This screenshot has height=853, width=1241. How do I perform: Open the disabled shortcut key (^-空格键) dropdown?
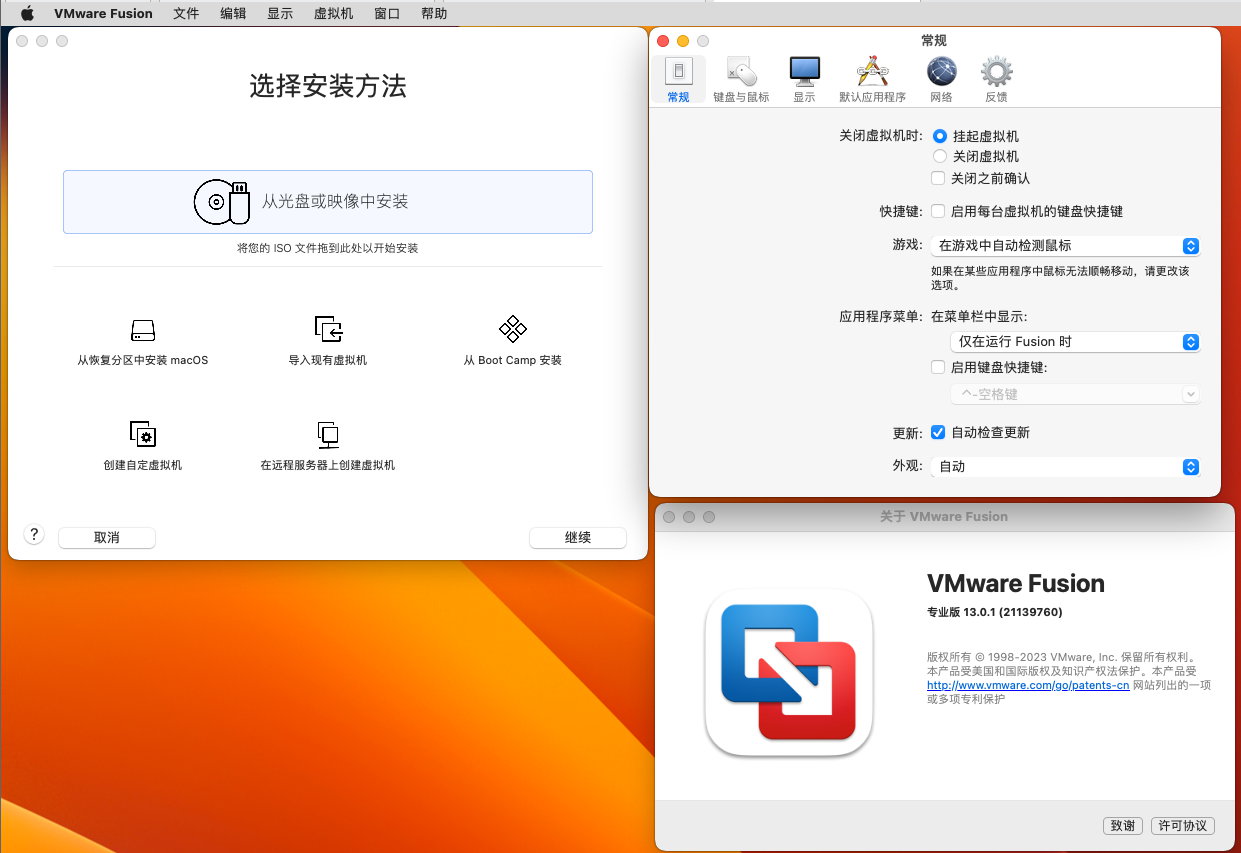pyautogui.click(x=1075, y=394)
